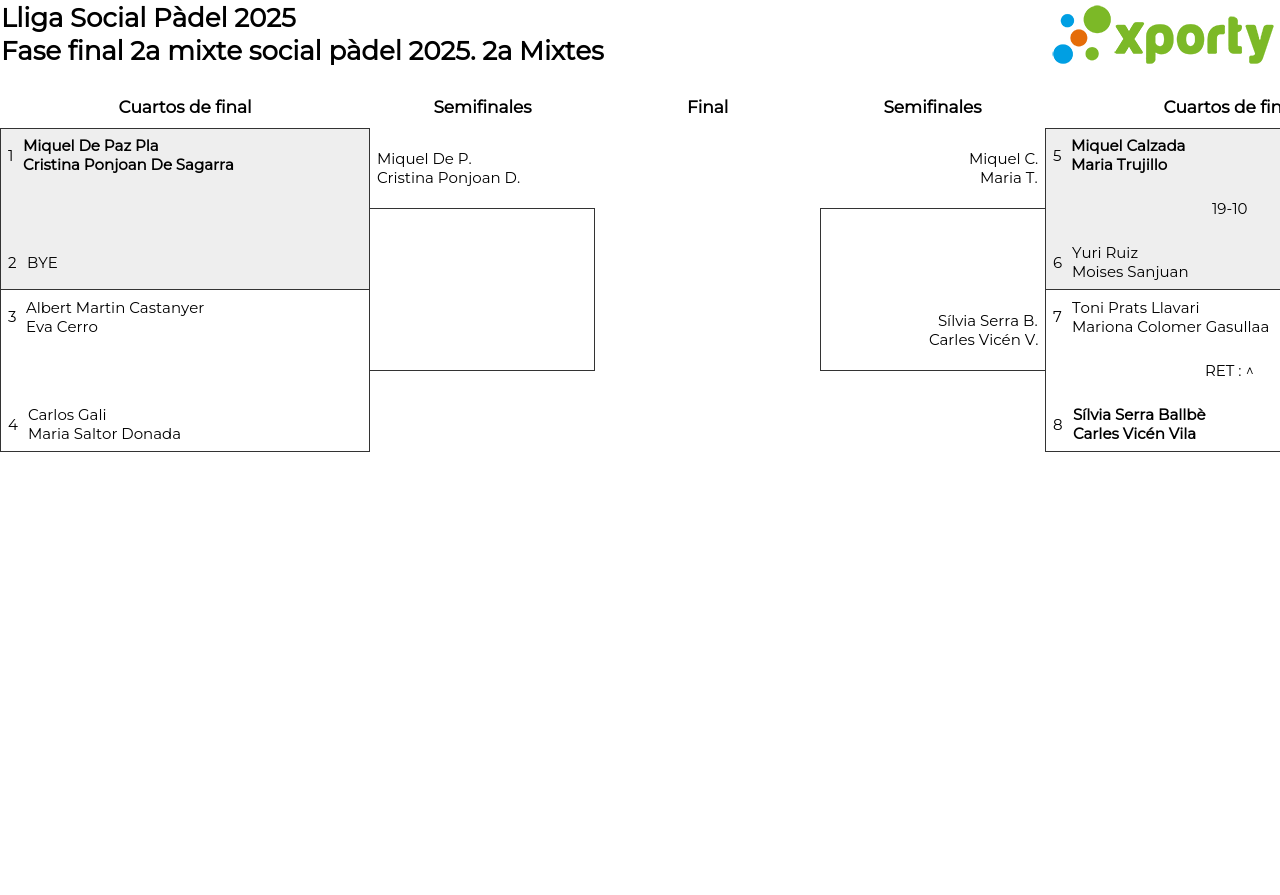
Task: Select Miquel C. and Maria T. semifinalists
Action: pyautogui.click(x=1003, y=168)
